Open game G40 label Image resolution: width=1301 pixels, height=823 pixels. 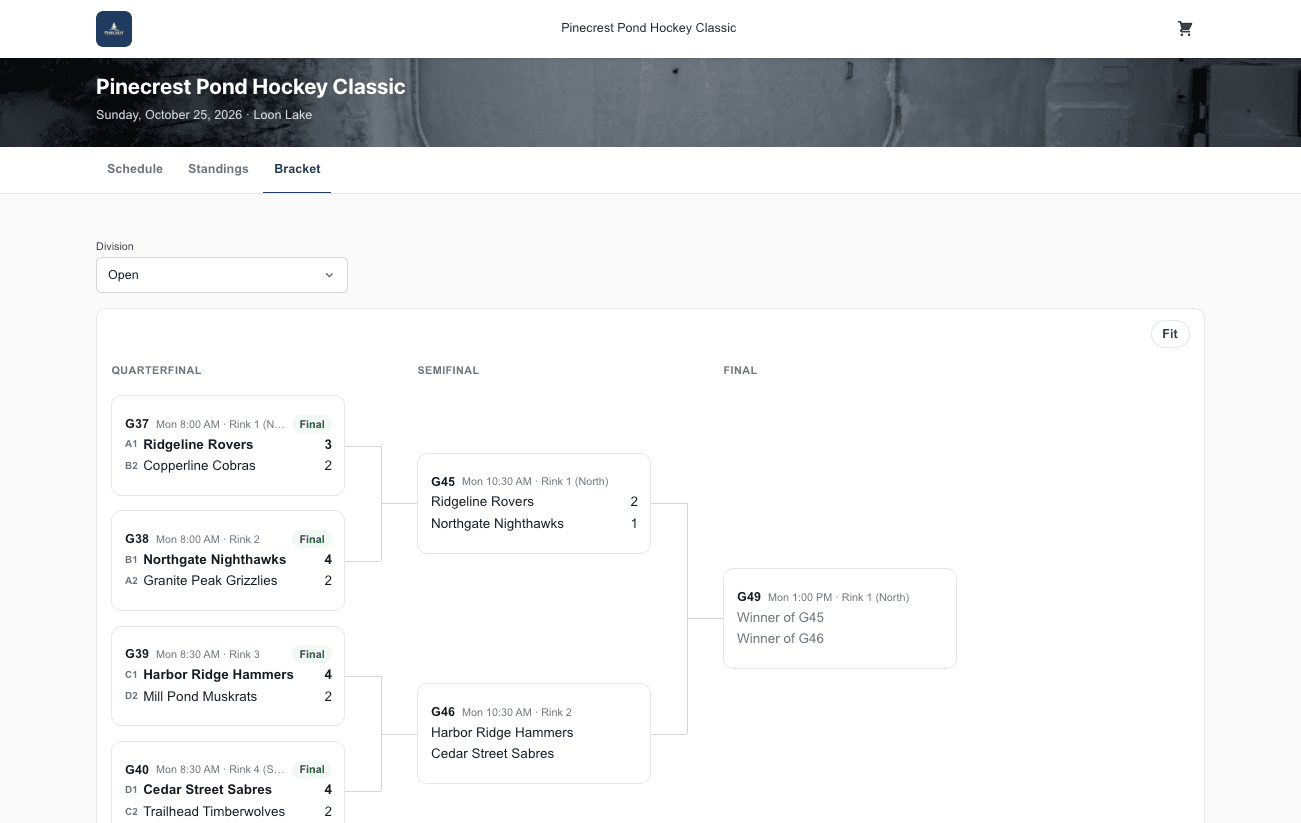[137, 769]
